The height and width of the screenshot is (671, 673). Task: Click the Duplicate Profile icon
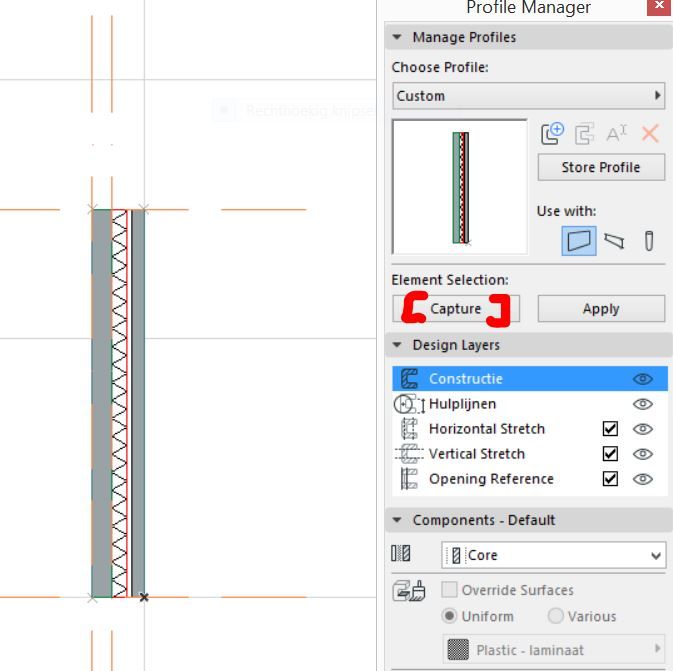click(x=584, y=134)
